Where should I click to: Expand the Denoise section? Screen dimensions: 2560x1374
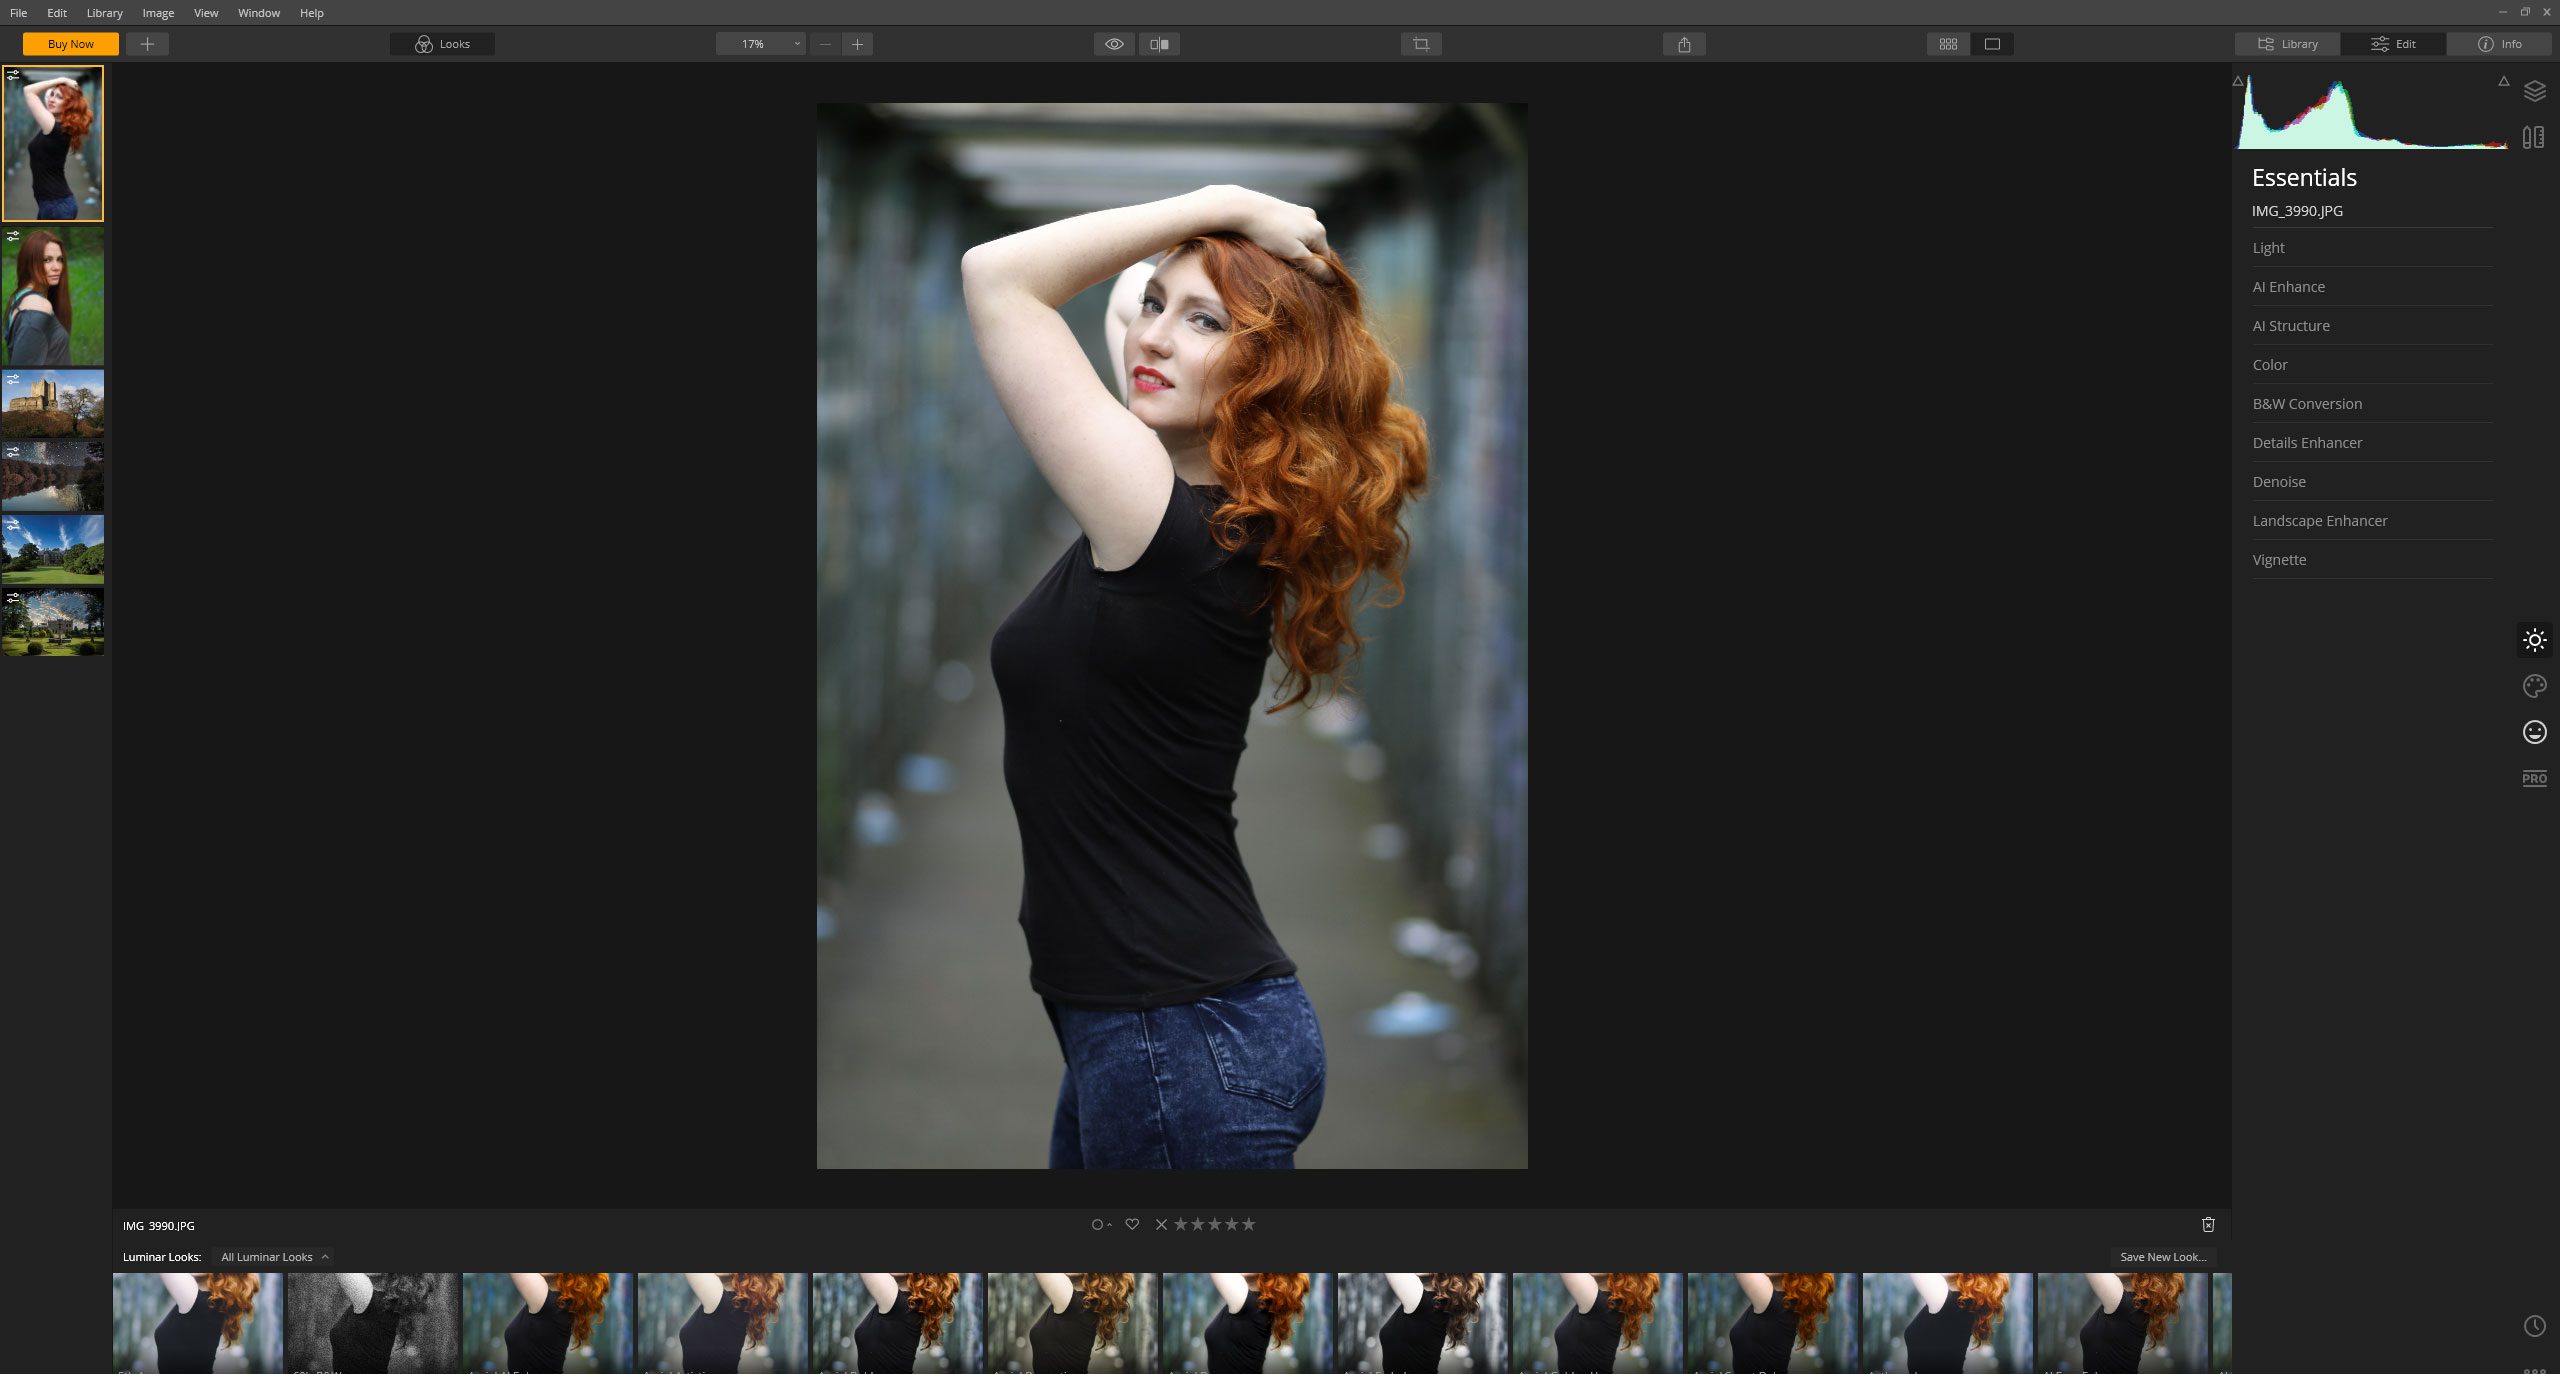(2279, 481)
